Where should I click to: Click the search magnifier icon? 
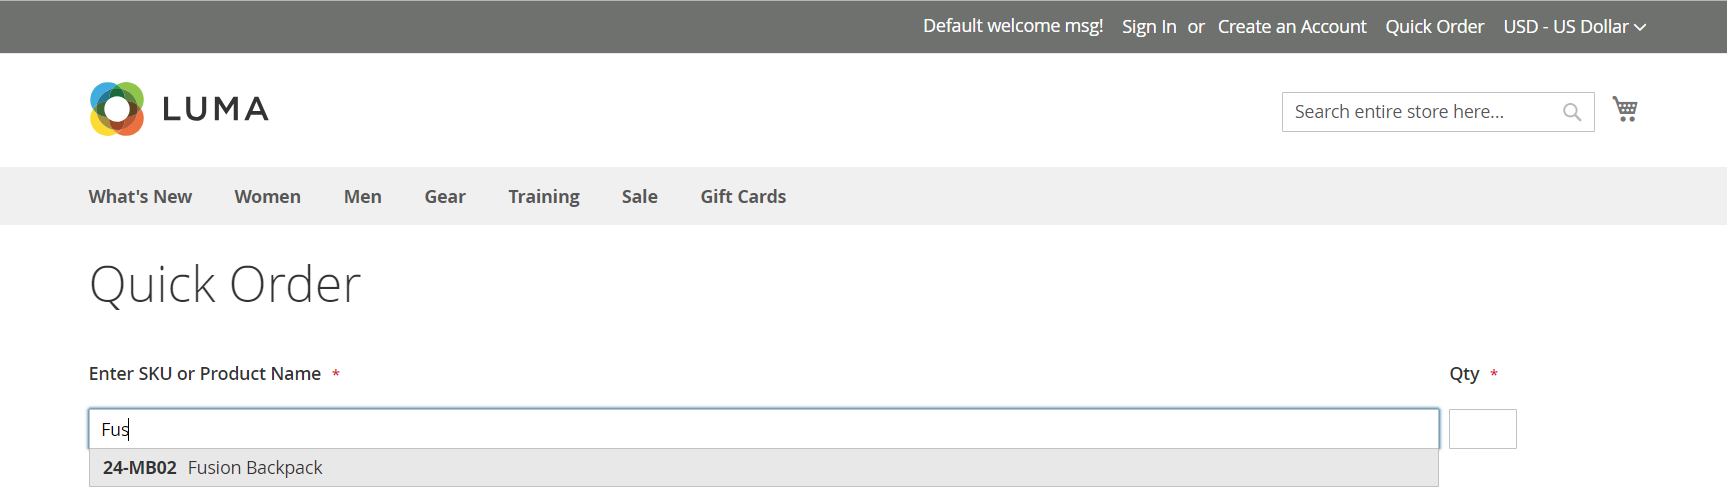(1572, 112)
